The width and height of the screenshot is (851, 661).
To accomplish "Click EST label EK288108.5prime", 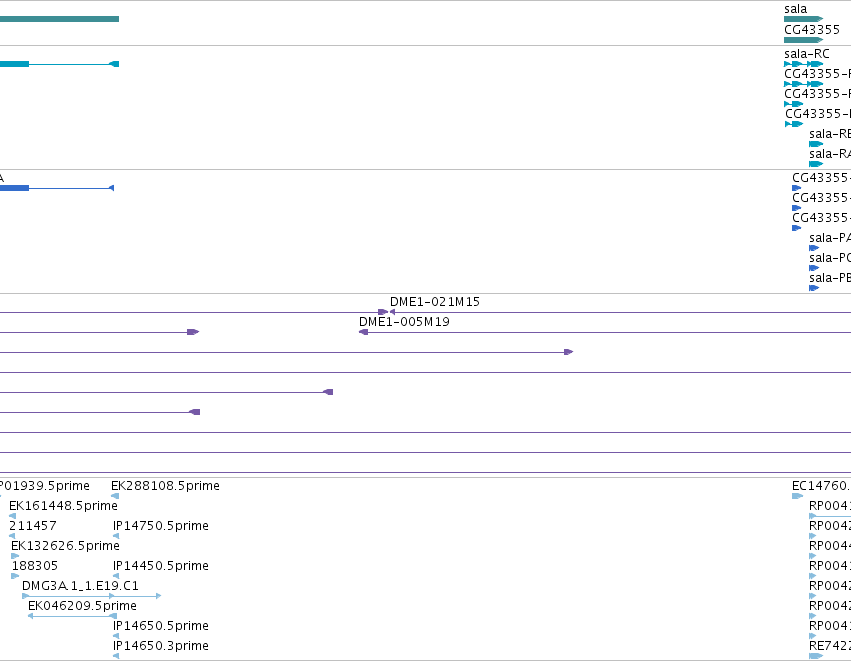I will point(165,486).
